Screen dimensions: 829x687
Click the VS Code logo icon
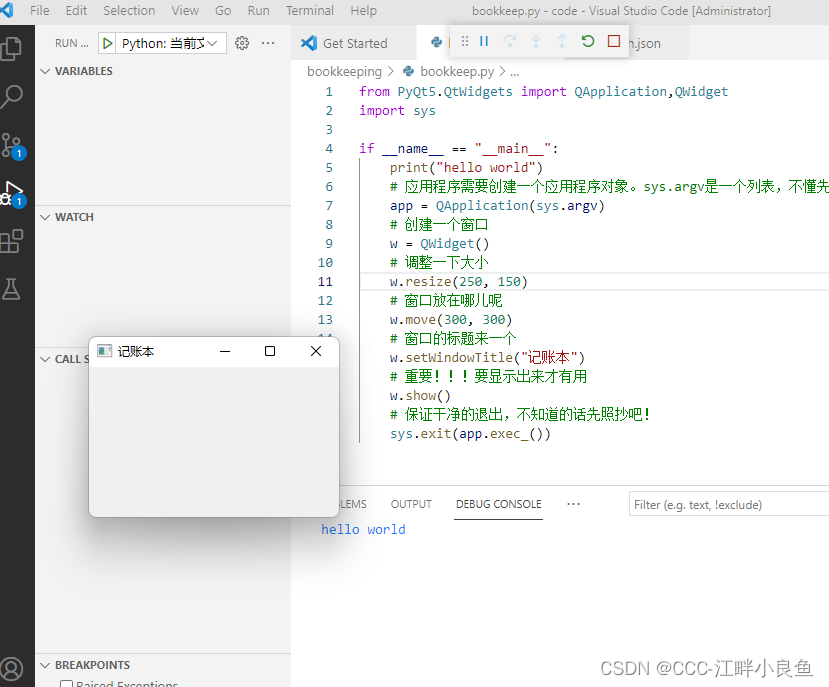[6, 10]
